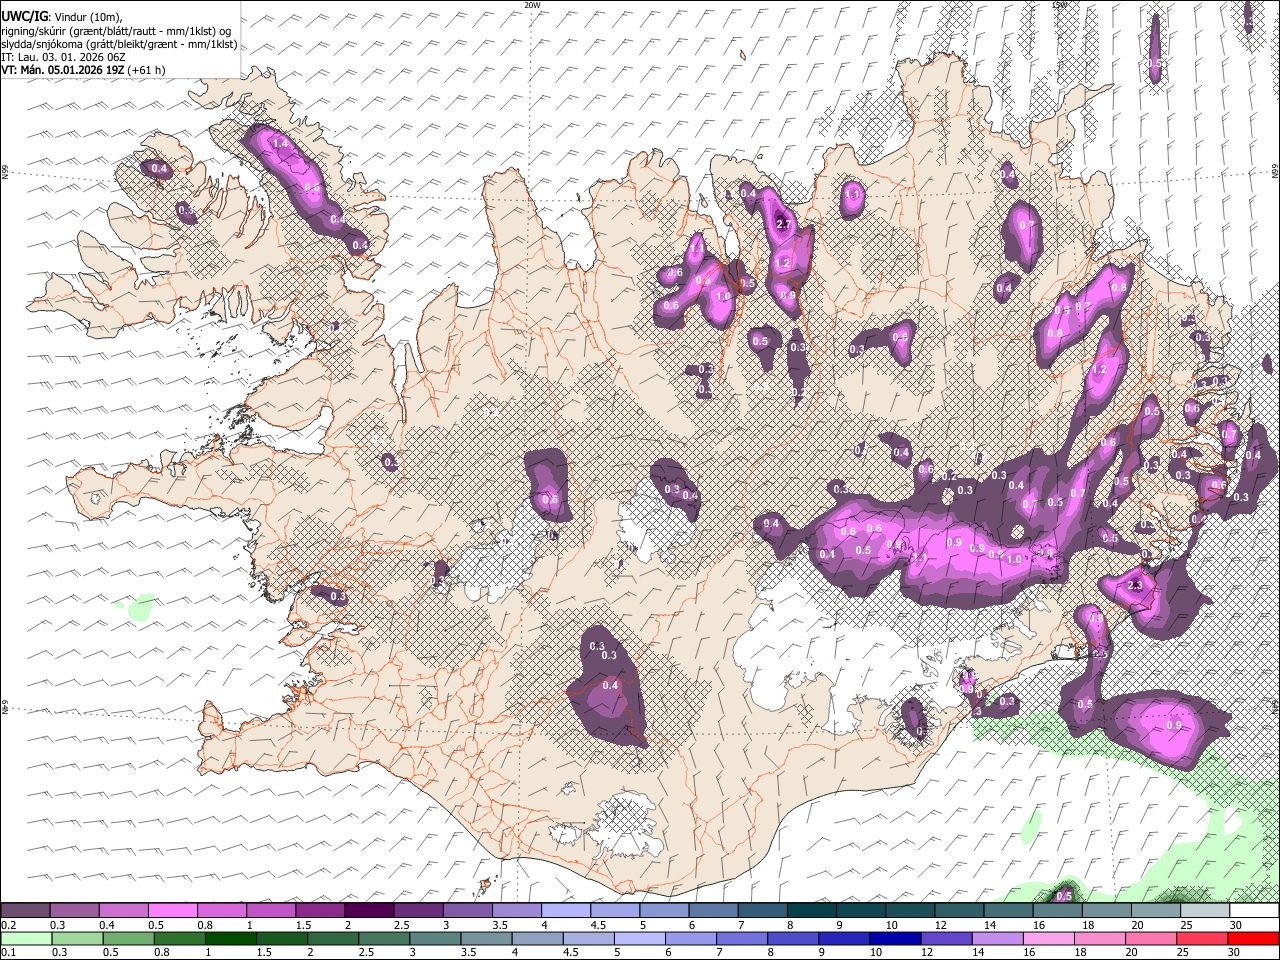1280x960 pixels.
Task: Select the 'slydda/snjókoma' legend description line
Action: pos(119,44)
